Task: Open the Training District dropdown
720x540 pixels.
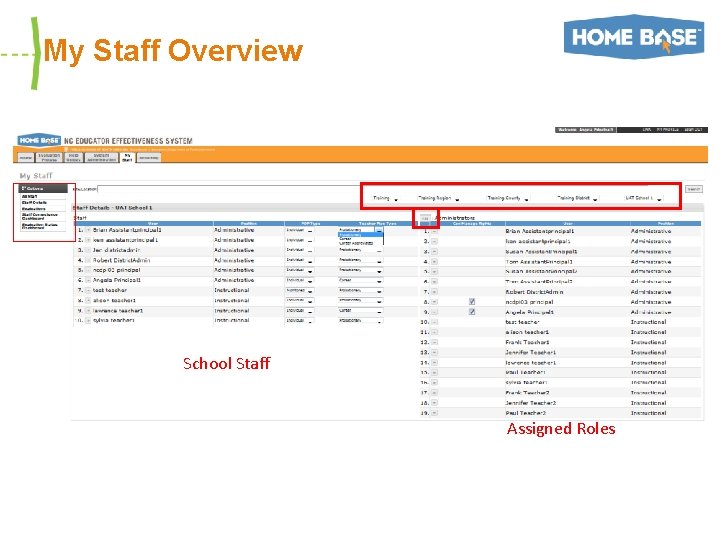Action: (577, 198)
